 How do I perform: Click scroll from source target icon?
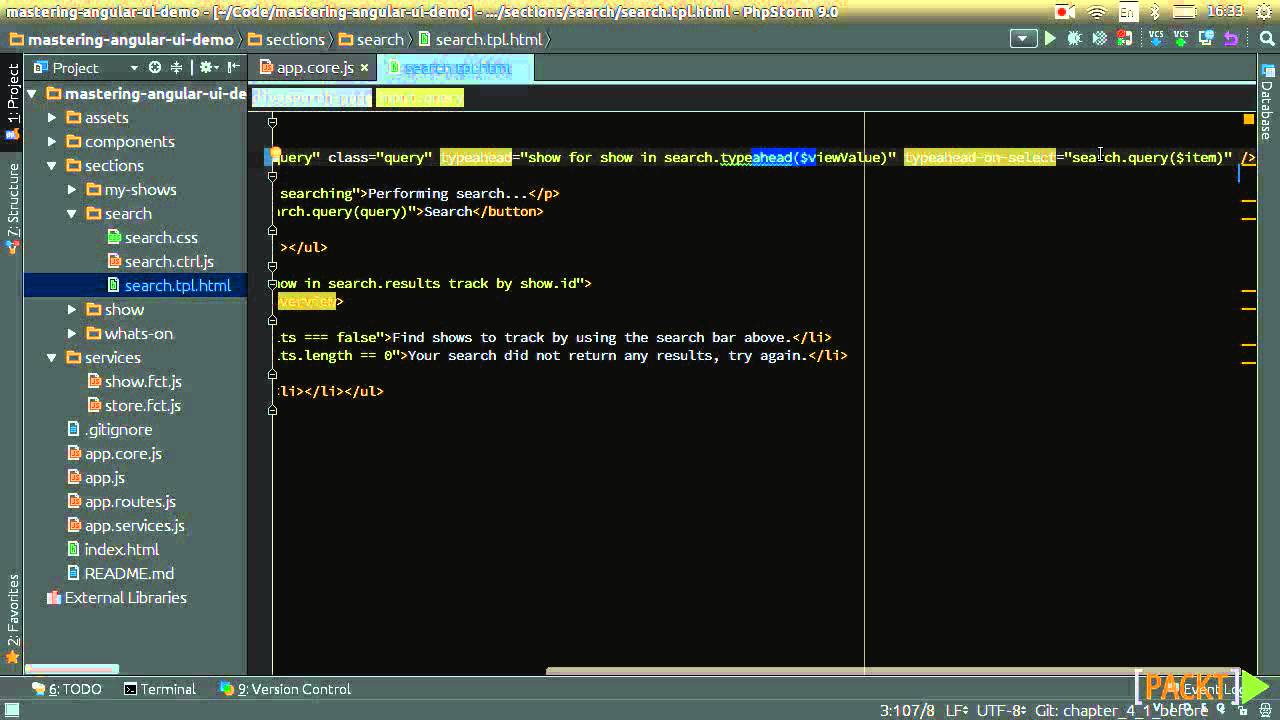[x=155, y=67]
